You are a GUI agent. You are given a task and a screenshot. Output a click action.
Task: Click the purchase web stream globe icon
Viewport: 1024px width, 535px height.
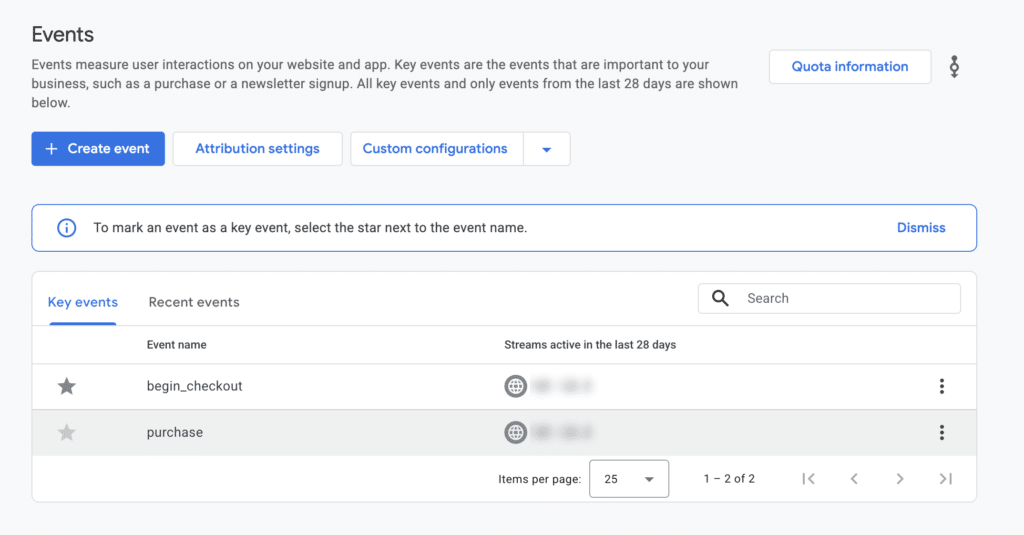[x=515, y=432]
